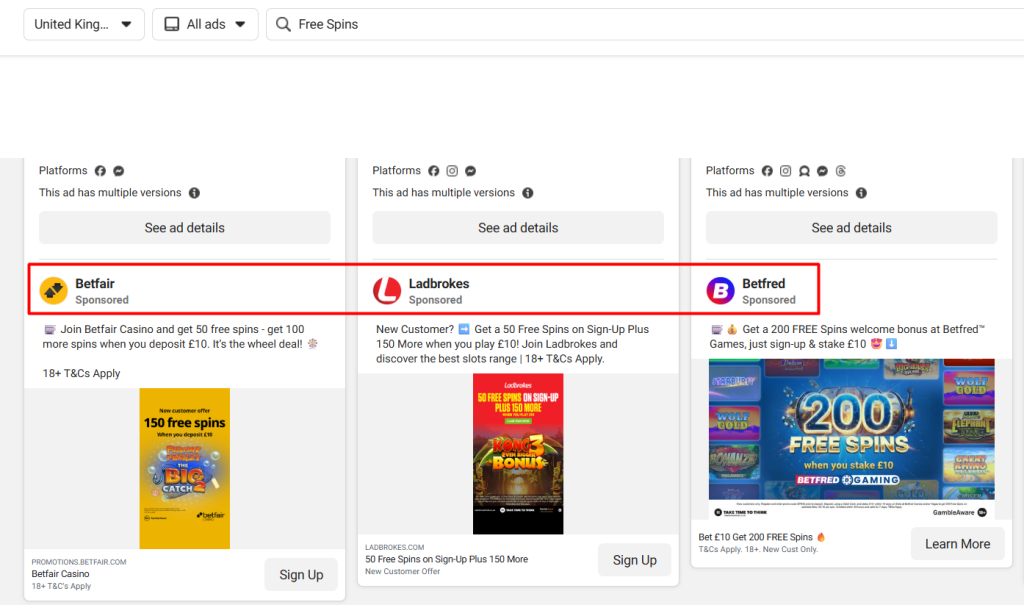The width and height of the screenshot is (1024, 605).
Task: Click the magnifying glass search icon
Action: pyautogui.click(x=283, y=24)
